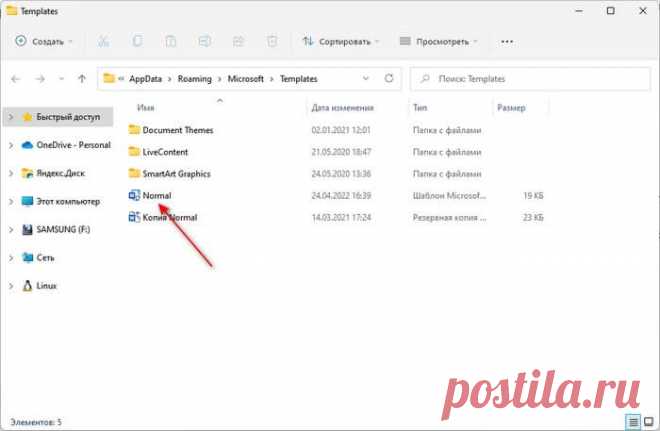
Task: Expand the Linux node
Action: point(11,286)
